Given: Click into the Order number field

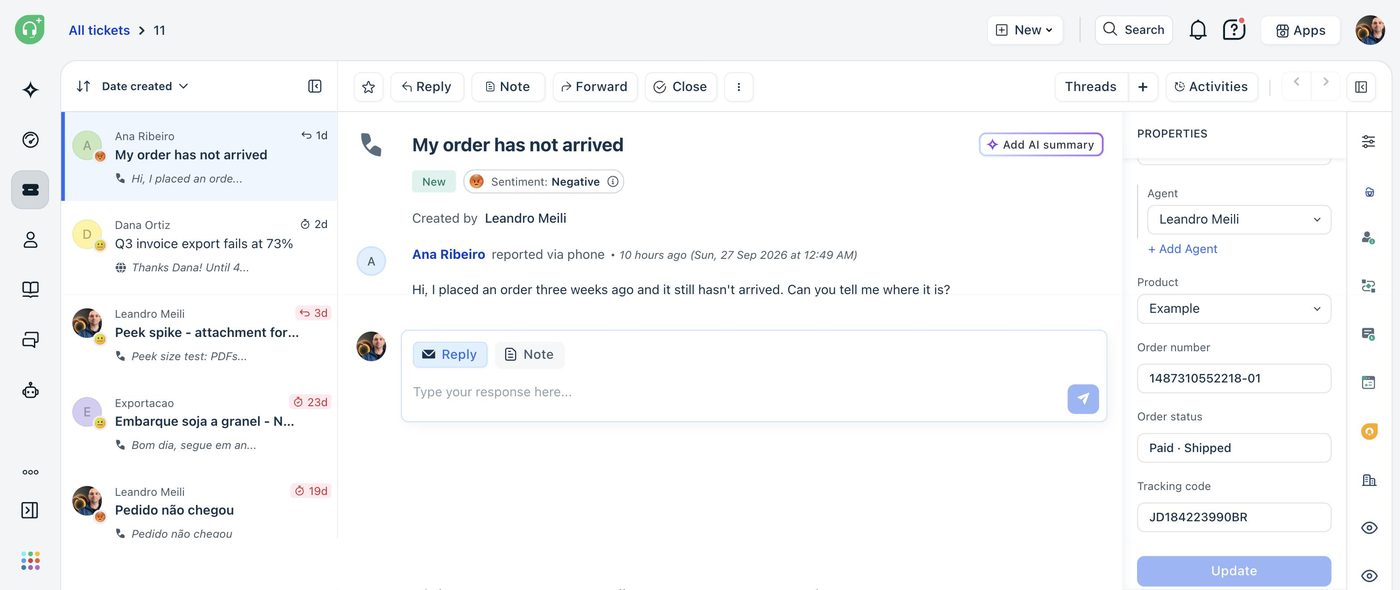Looking at the screenshot, I should 1234,379.
